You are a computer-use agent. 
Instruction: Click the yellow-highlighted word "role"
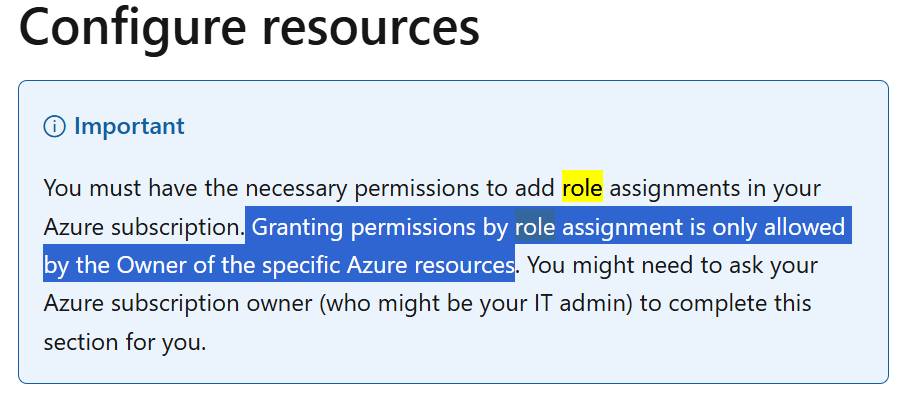point(582,188)
